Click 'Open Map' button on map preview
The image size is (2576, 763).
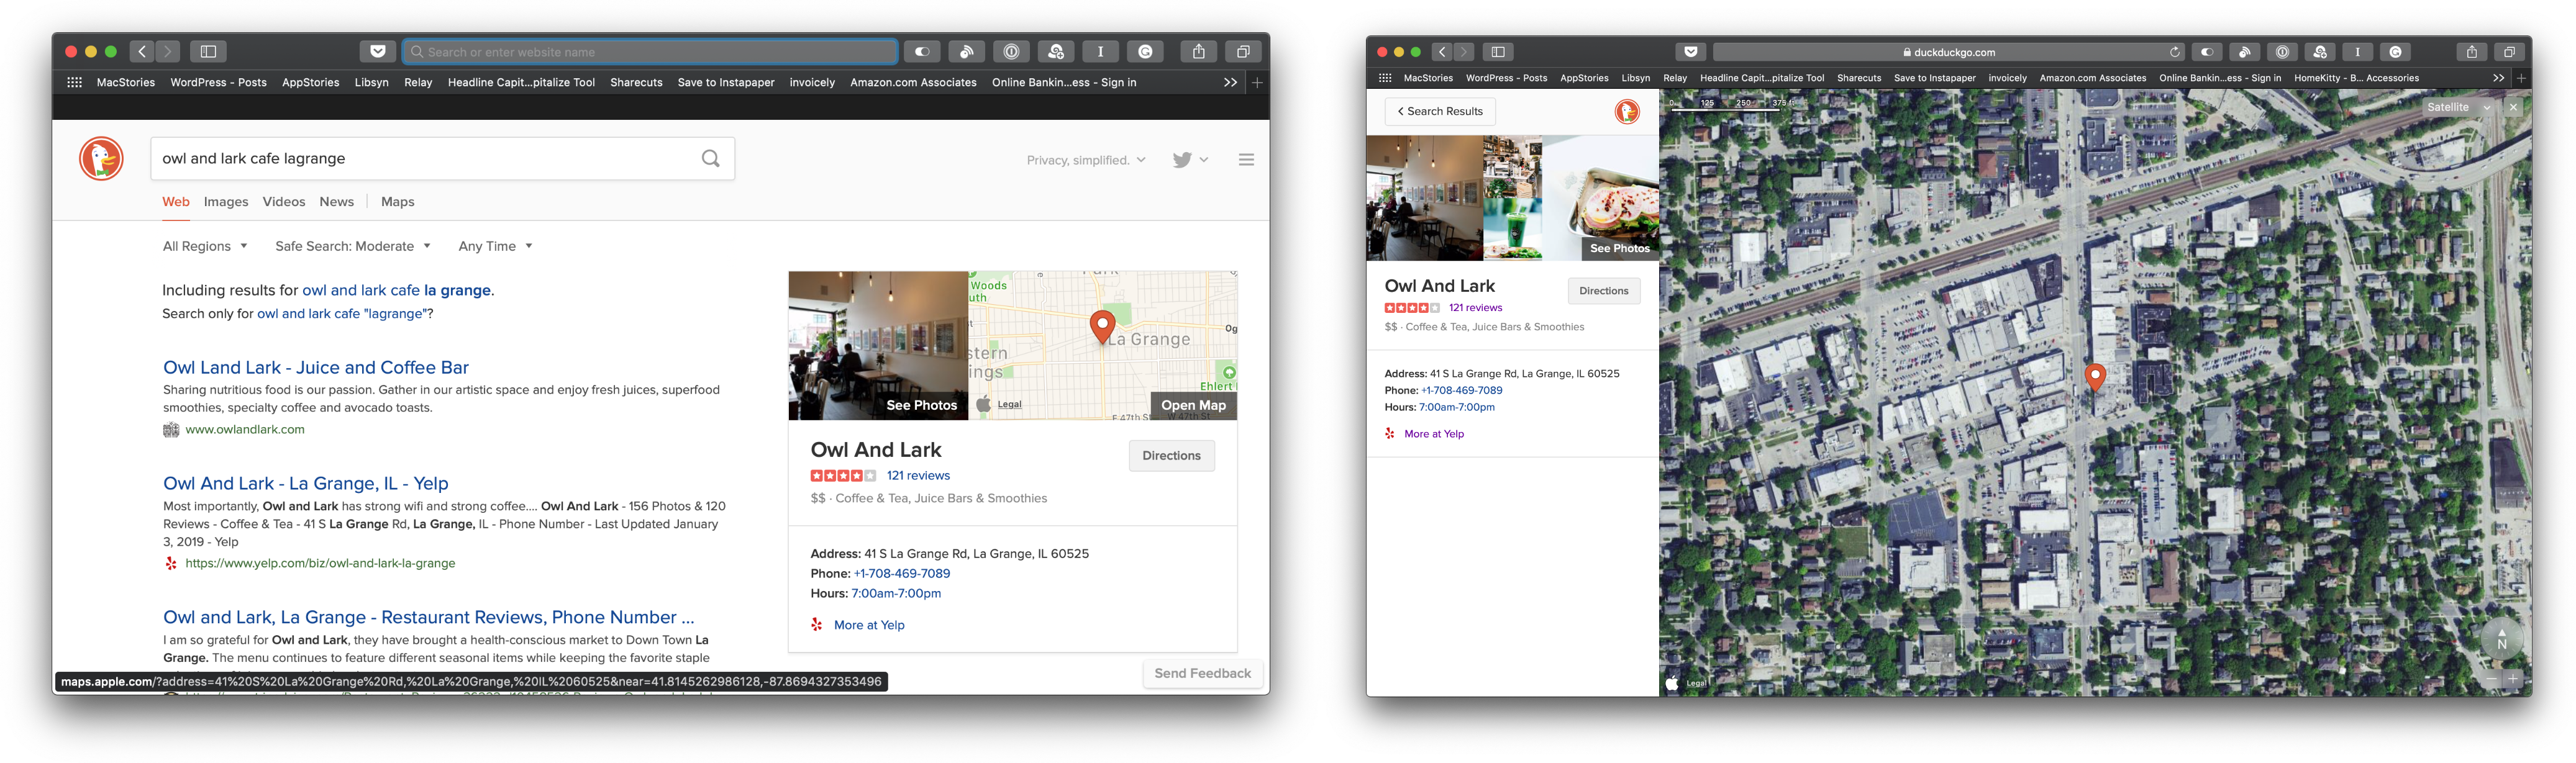tap(1193, 405)
